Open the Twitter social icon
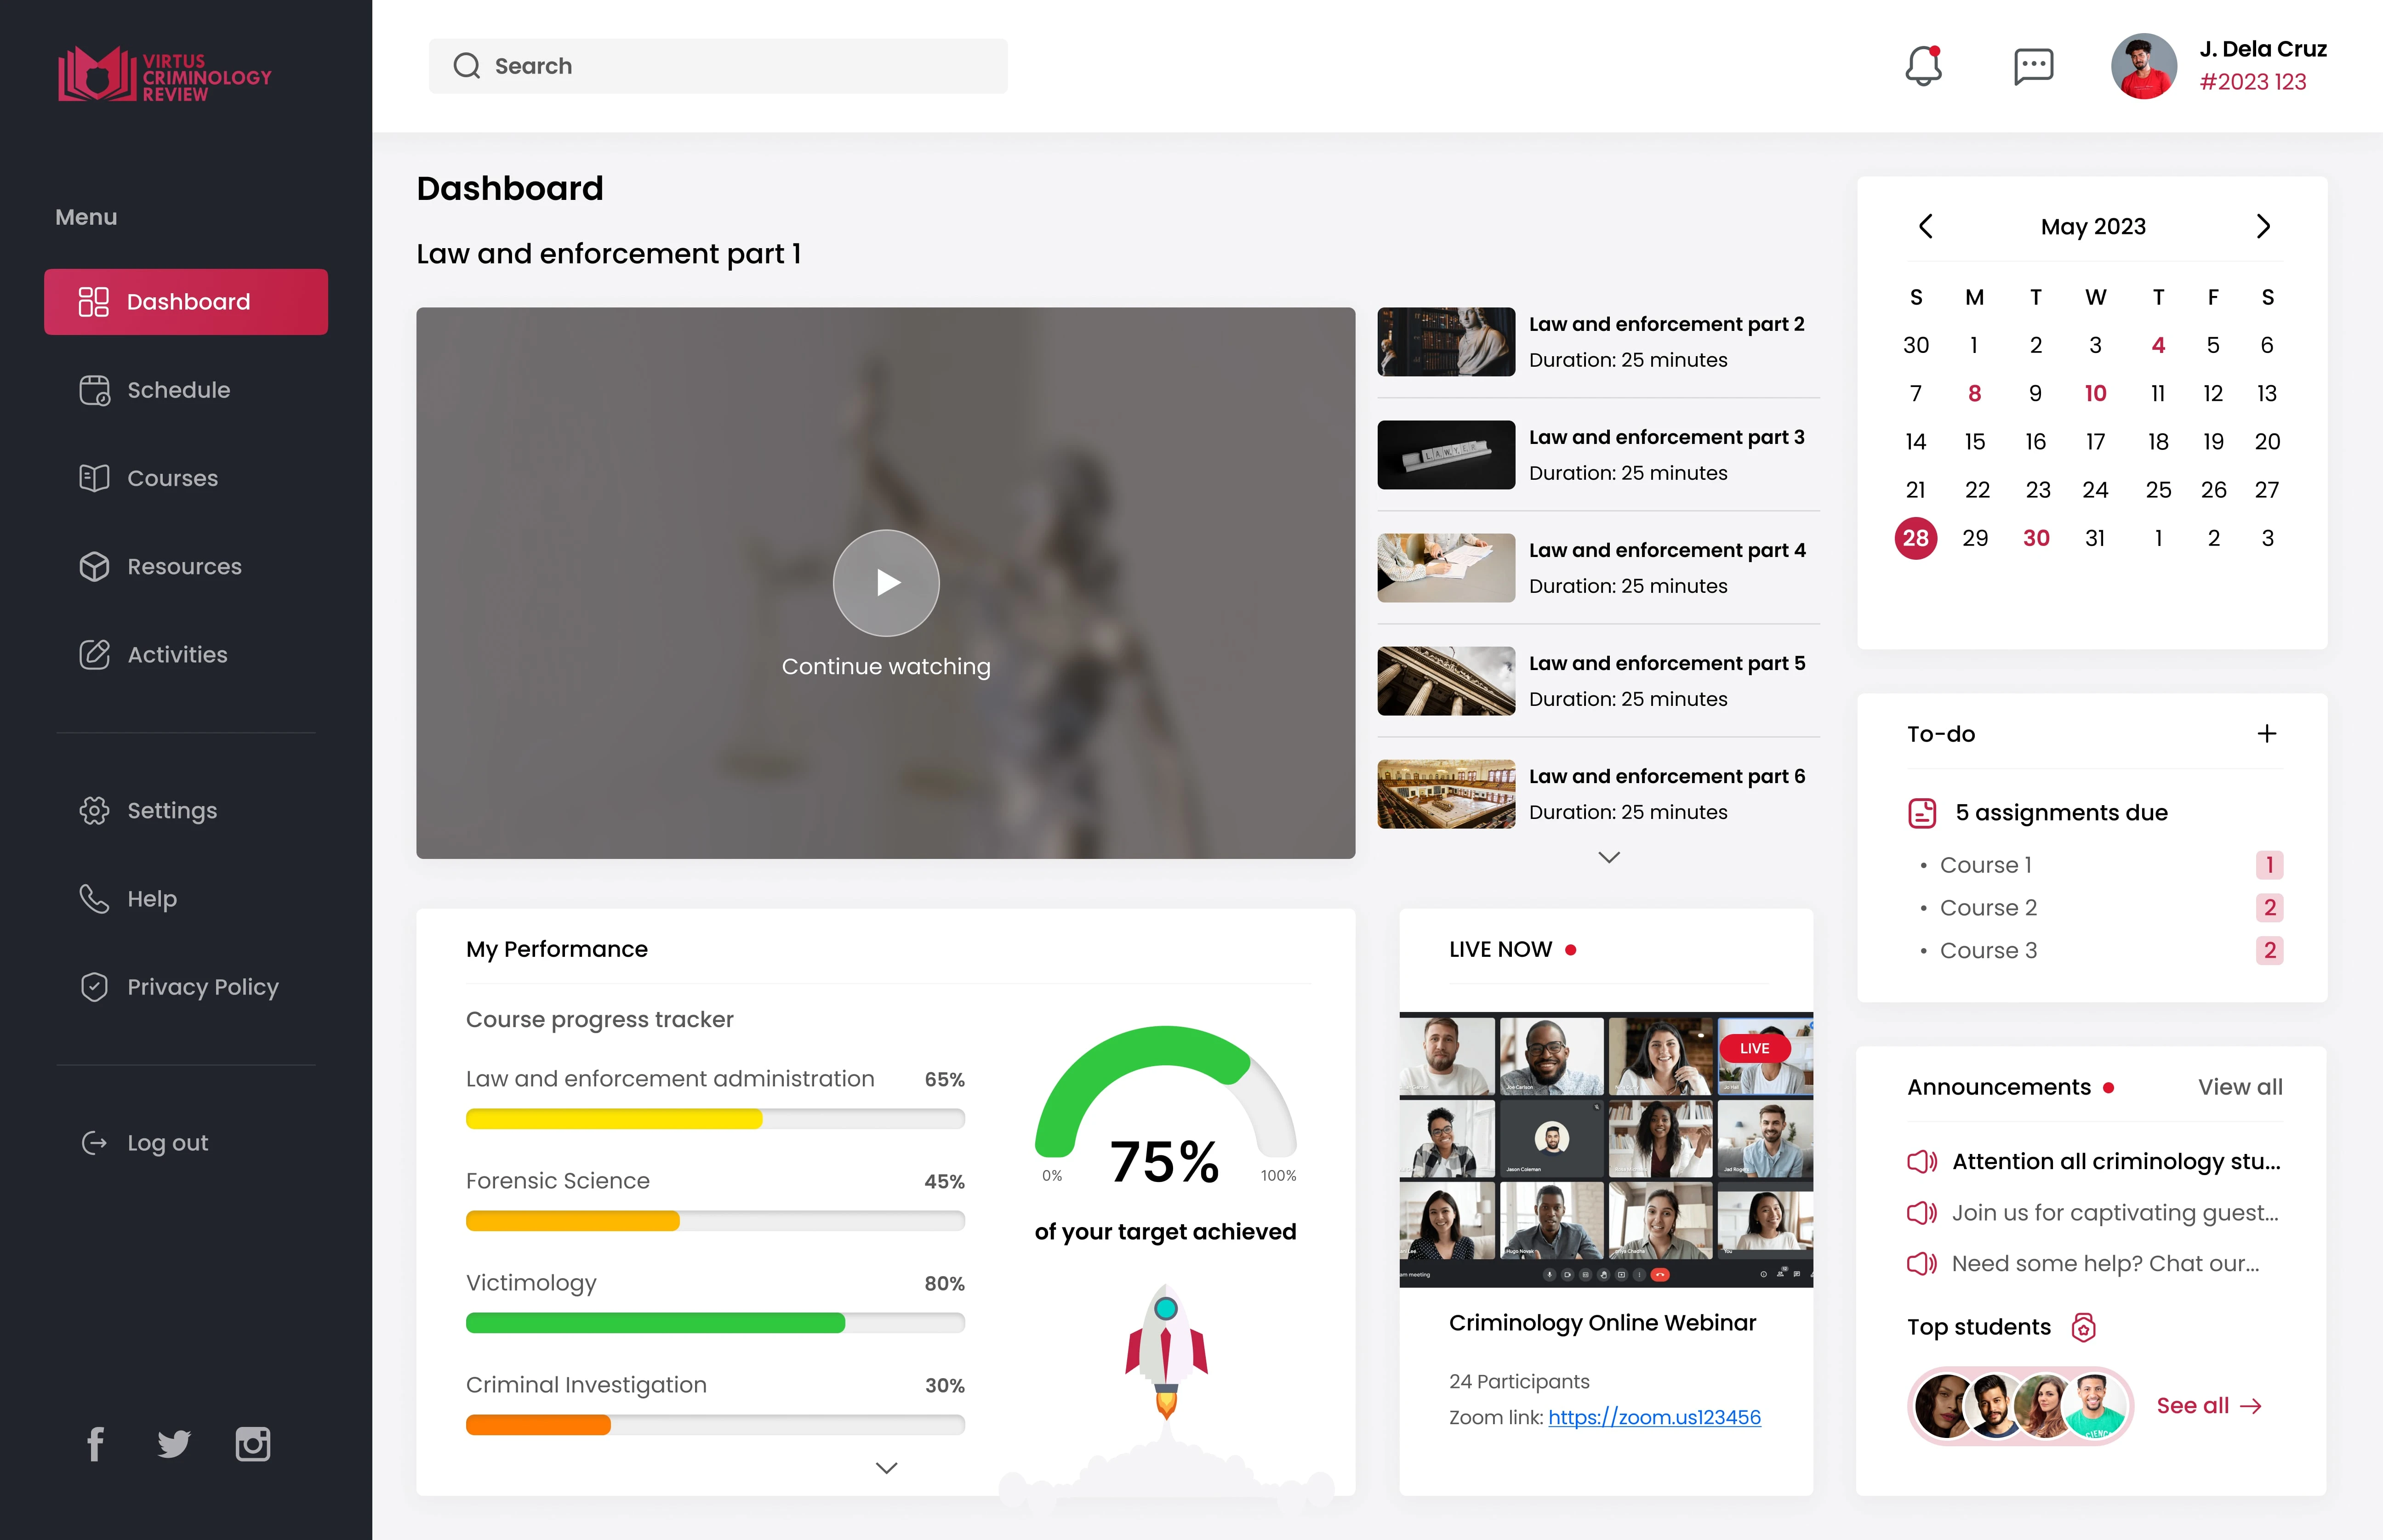Screen dimensions: 2383x1540 coord(174,1443)
